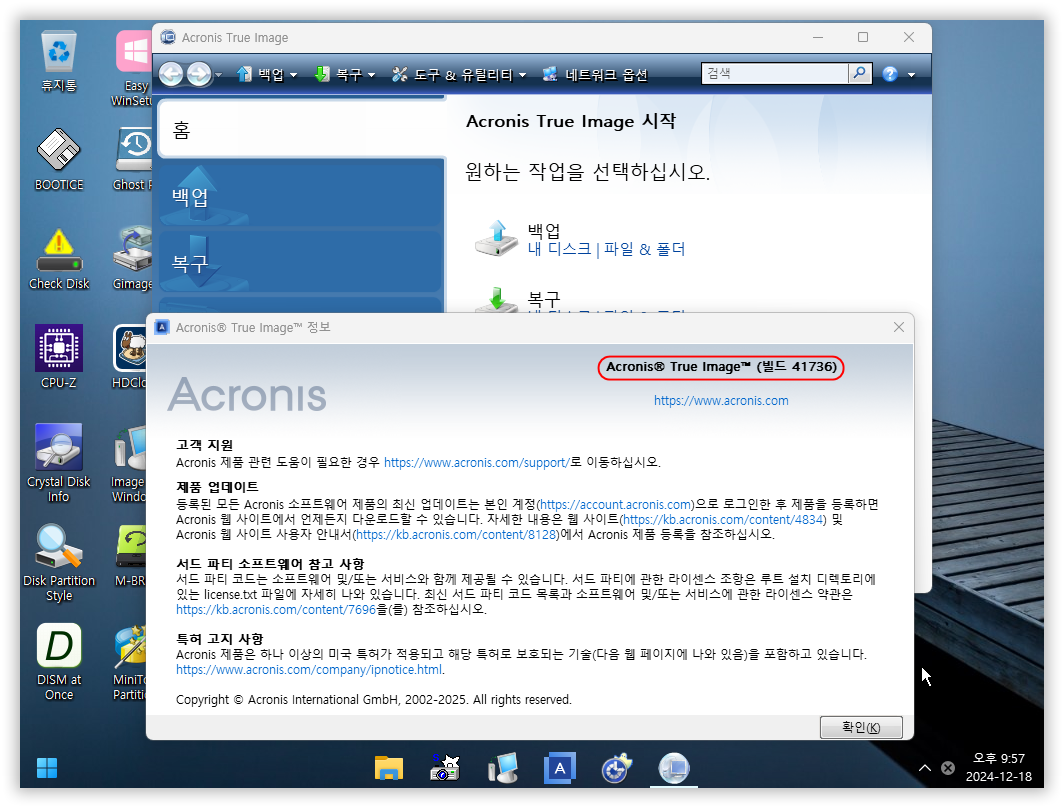1064x808 pixels.
Task: Click the camera capture tool taskbar icon
Action: tap(445, 768)
